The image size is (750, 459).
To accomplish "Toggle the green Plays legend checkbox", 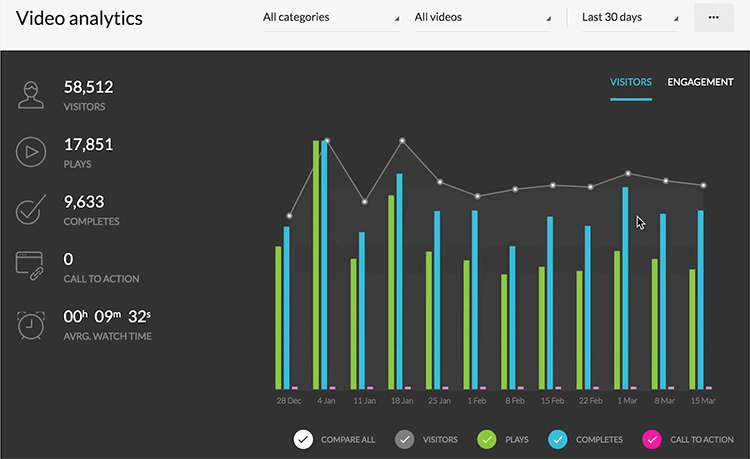I will pos(487,439).
